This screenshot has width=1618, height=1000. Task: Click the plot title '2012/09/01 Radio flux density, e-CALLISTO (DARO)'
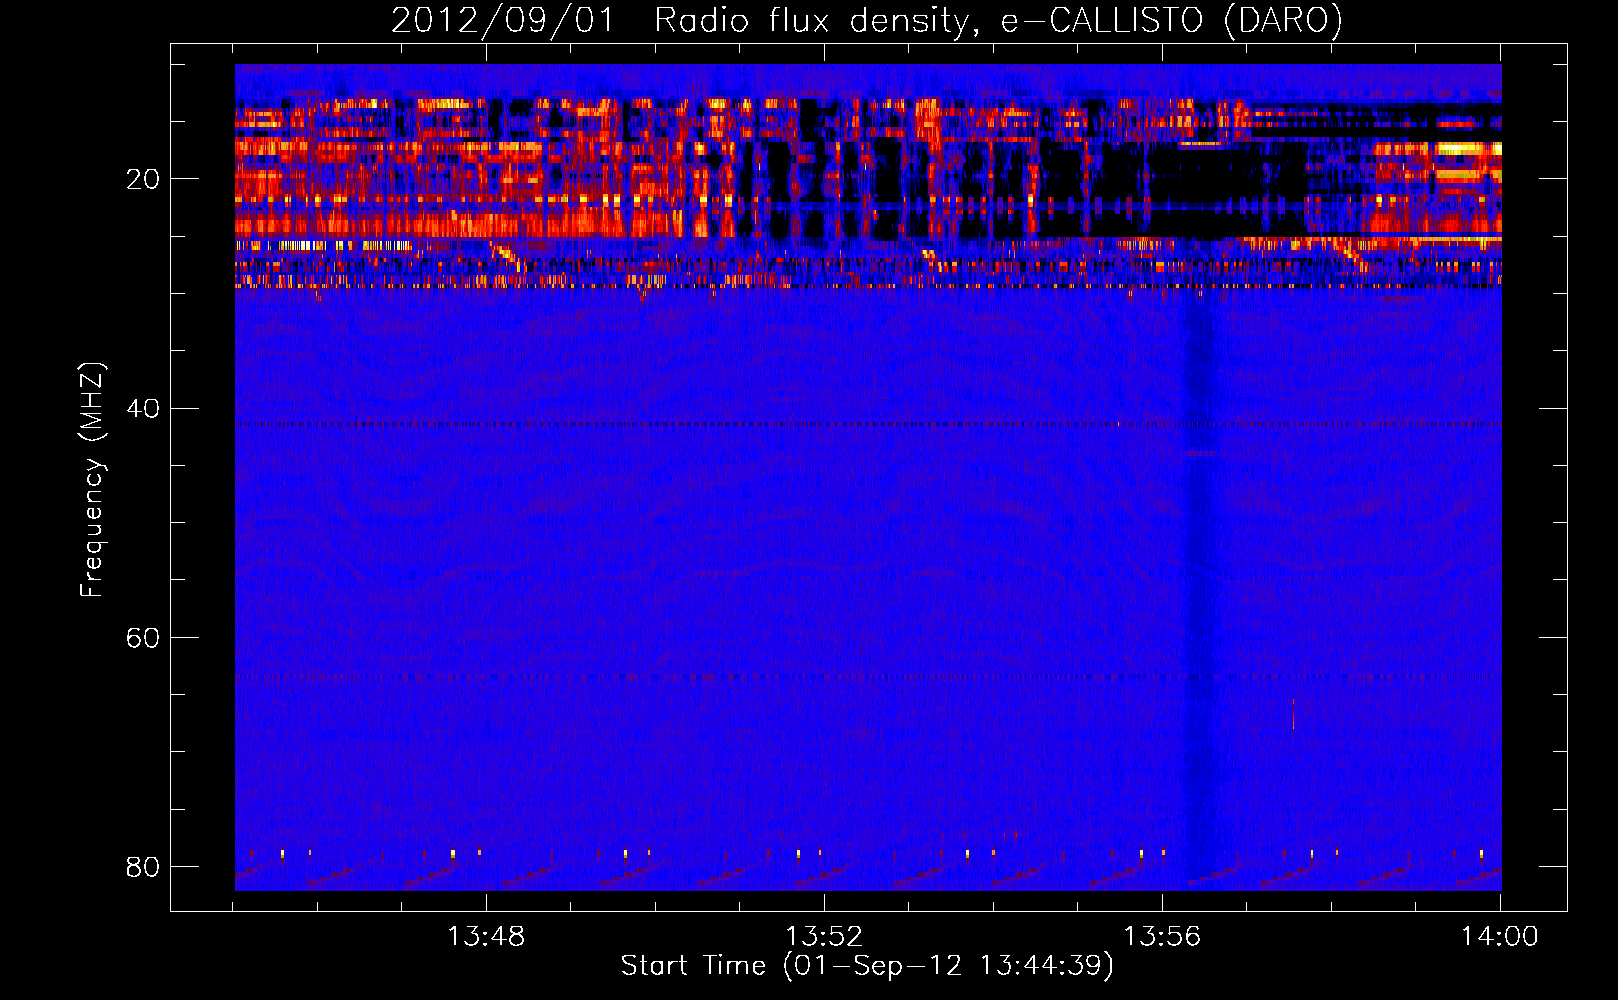click(867, 20)
